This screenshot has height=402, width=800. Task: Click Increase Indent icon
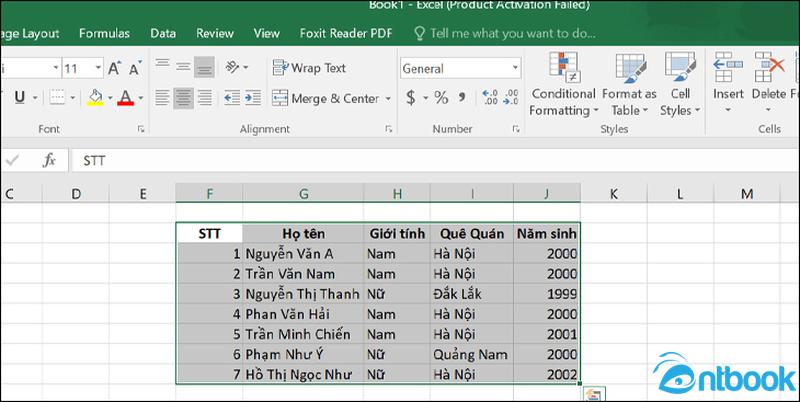[253, 98]
